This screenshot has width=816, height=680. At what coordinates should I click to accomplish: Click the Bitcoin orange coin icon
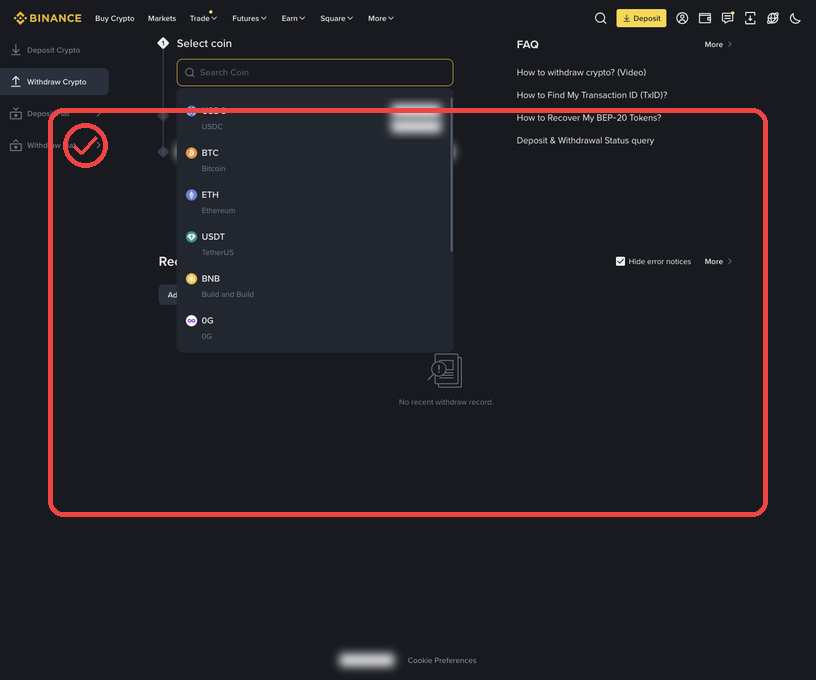click(192, 153)
